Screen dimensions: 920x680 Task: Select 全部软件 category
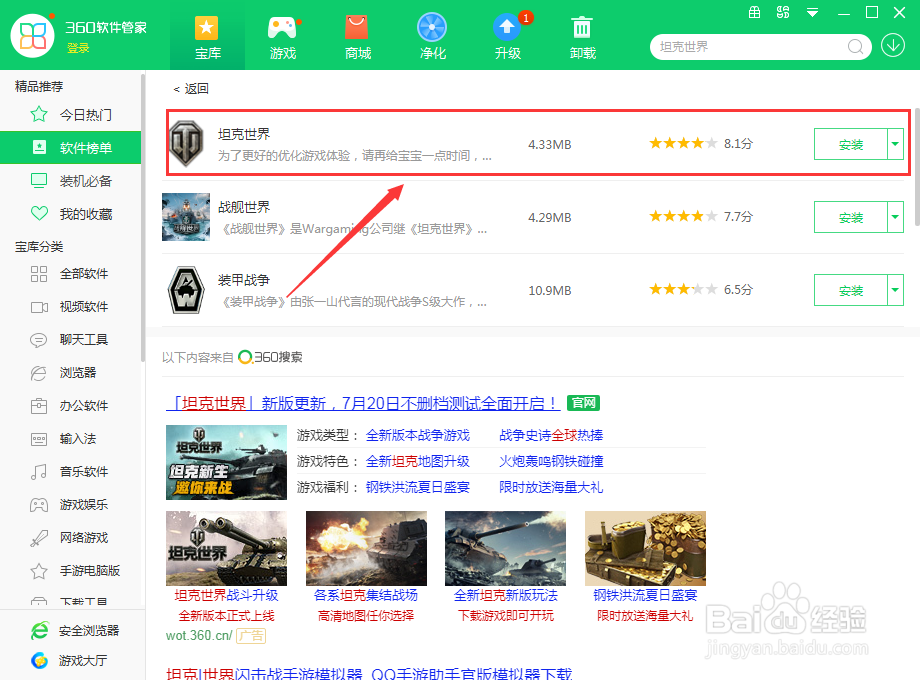click(70, 273)
